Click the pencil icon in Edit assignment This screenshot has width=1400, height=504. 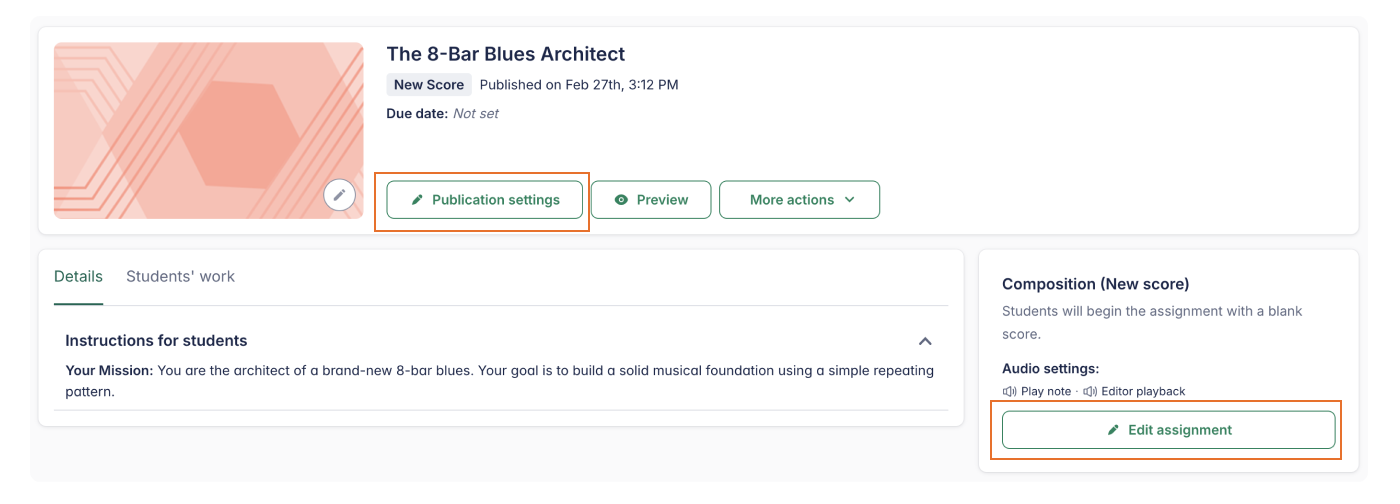1113,430
